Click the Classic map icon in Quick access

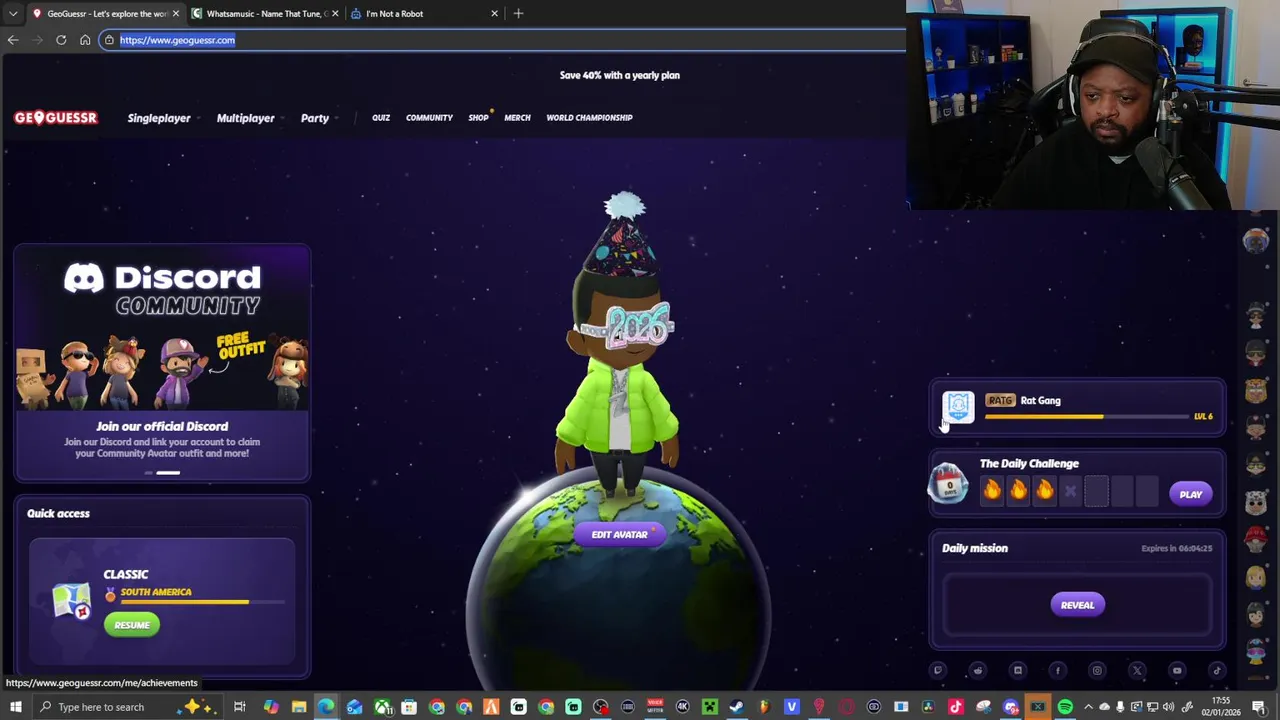click(71, 600)
